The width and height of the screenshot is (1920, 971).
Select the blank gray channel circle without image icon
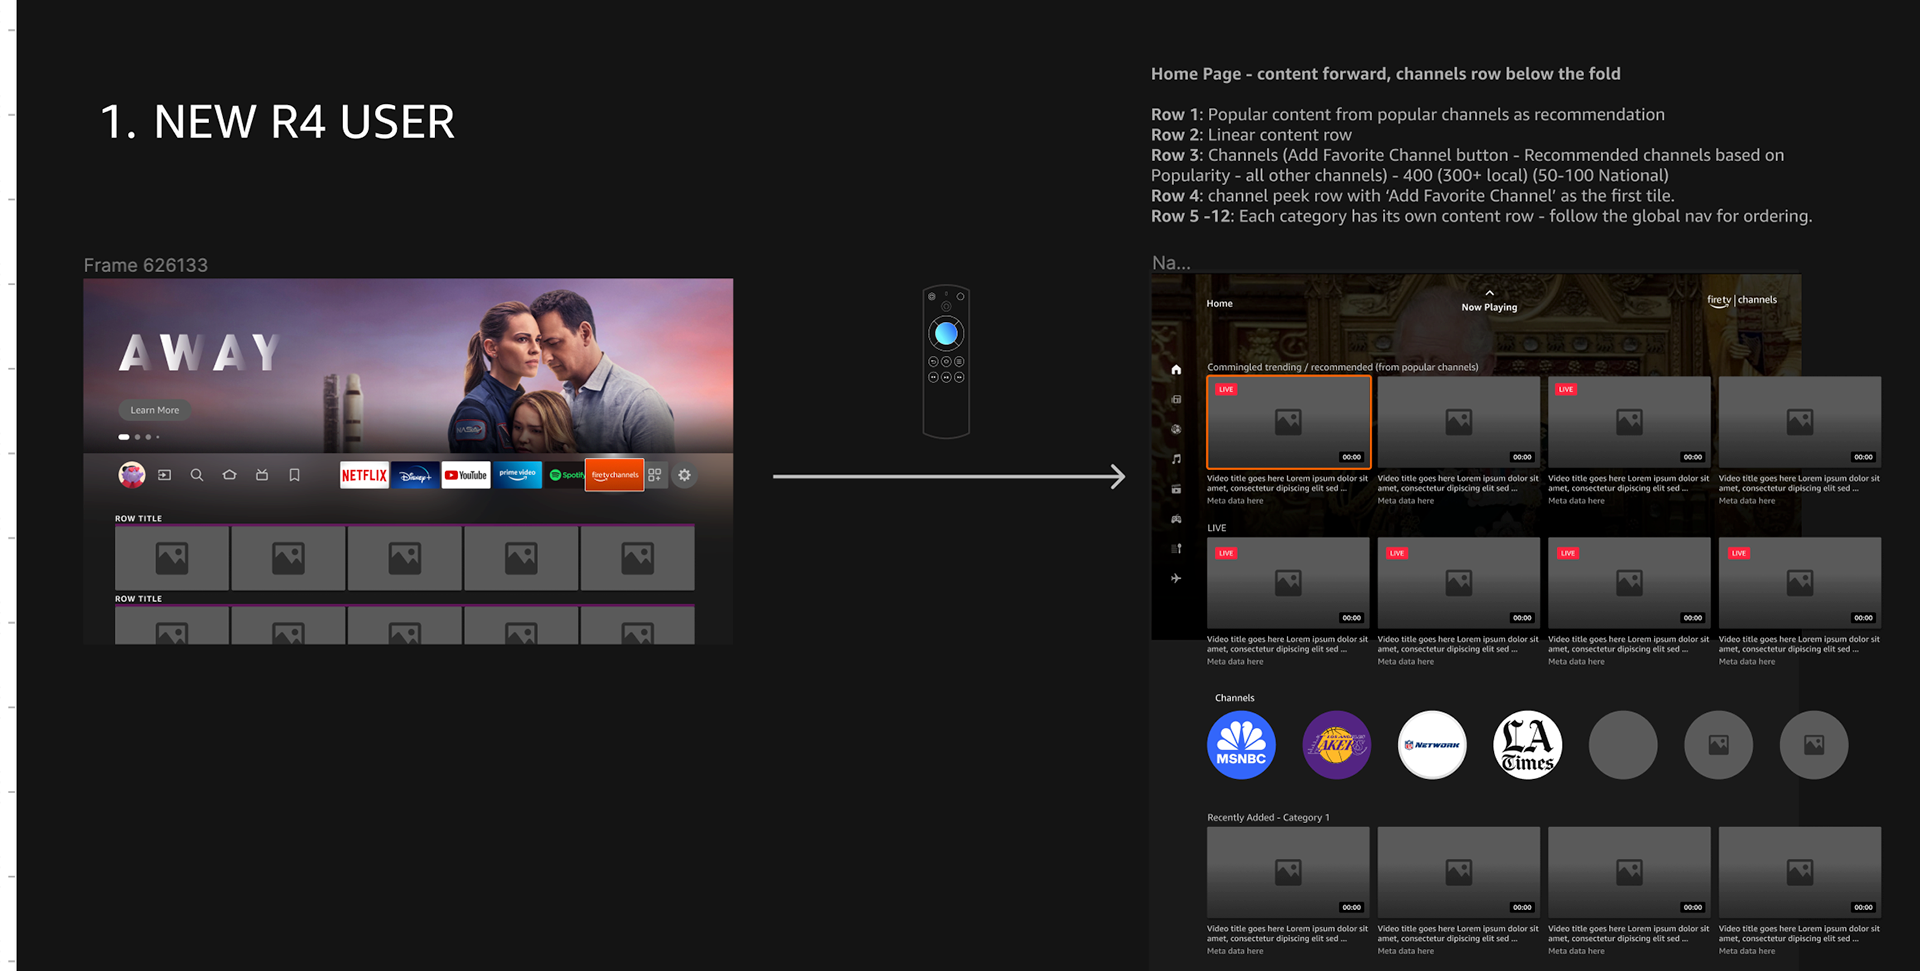point(1623,745)
